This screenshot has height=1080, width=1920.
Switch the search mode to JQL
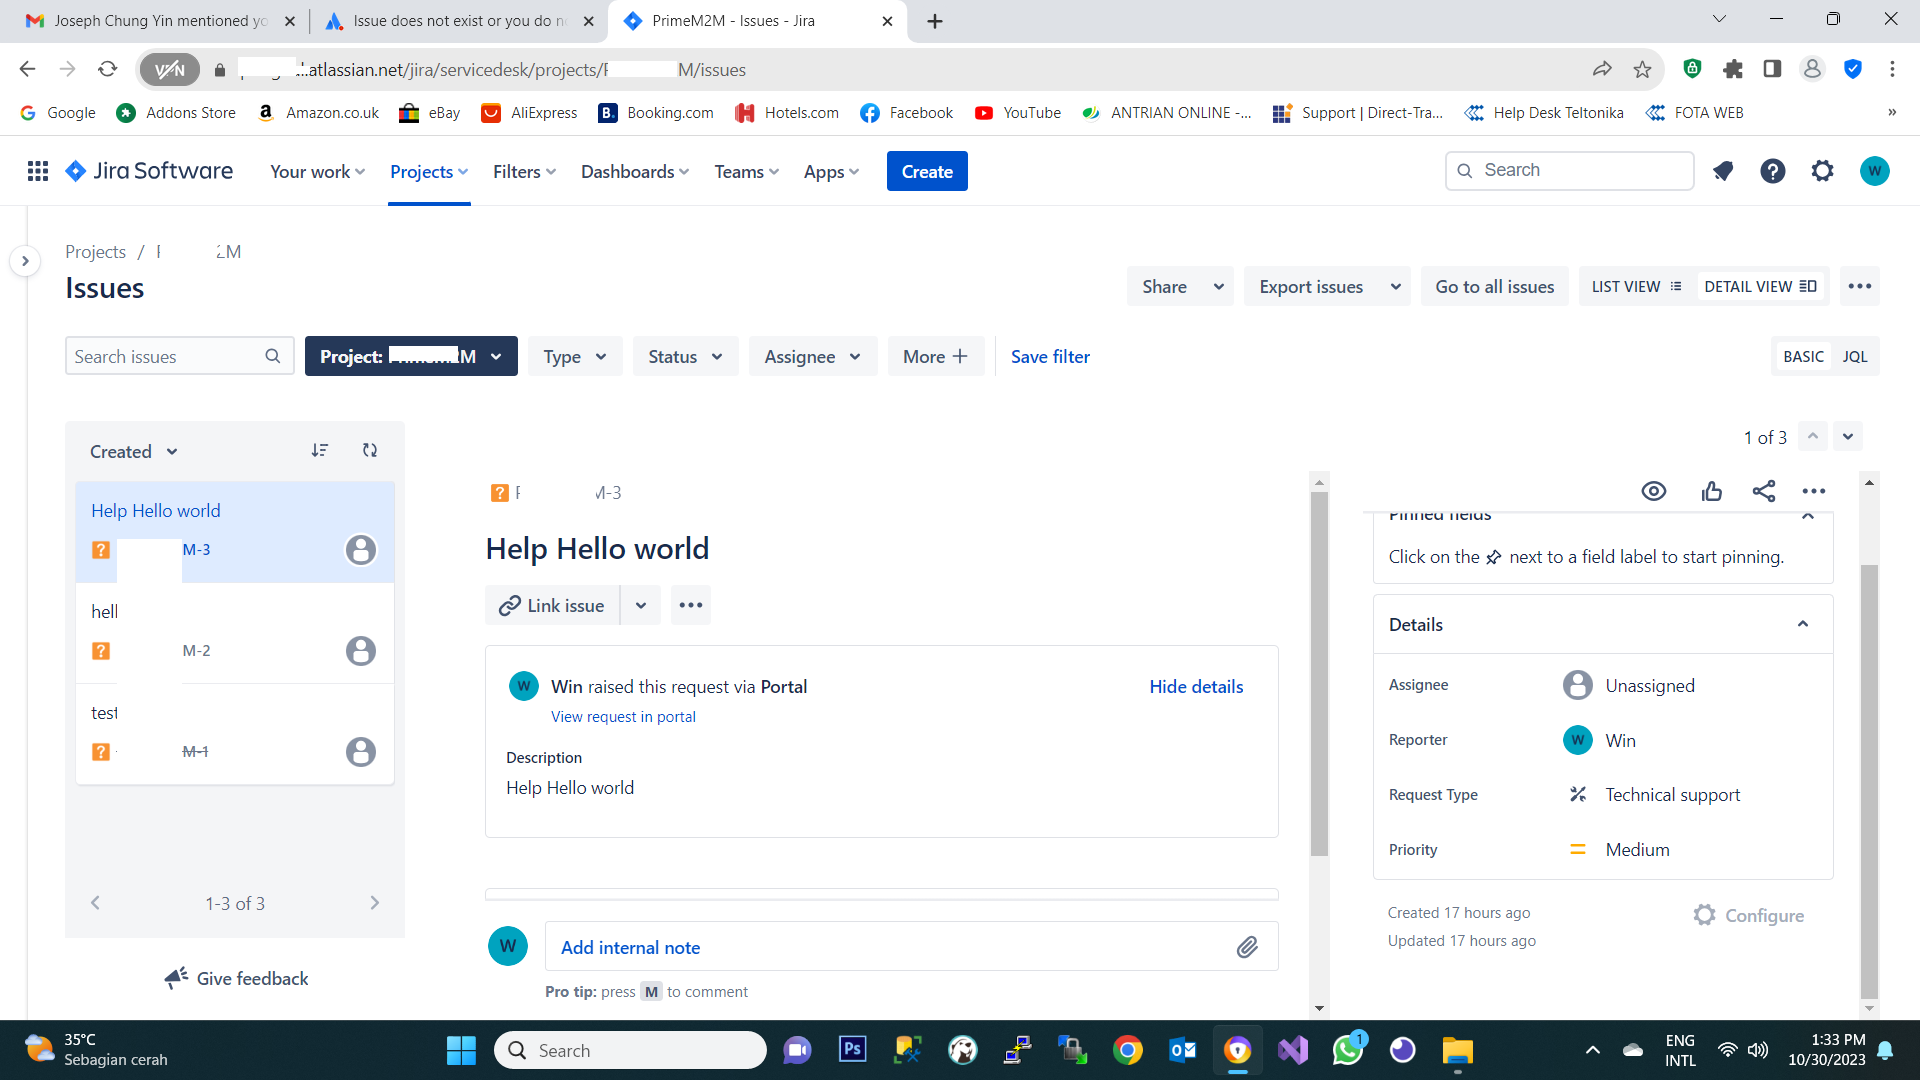(x=1854, y=357)
